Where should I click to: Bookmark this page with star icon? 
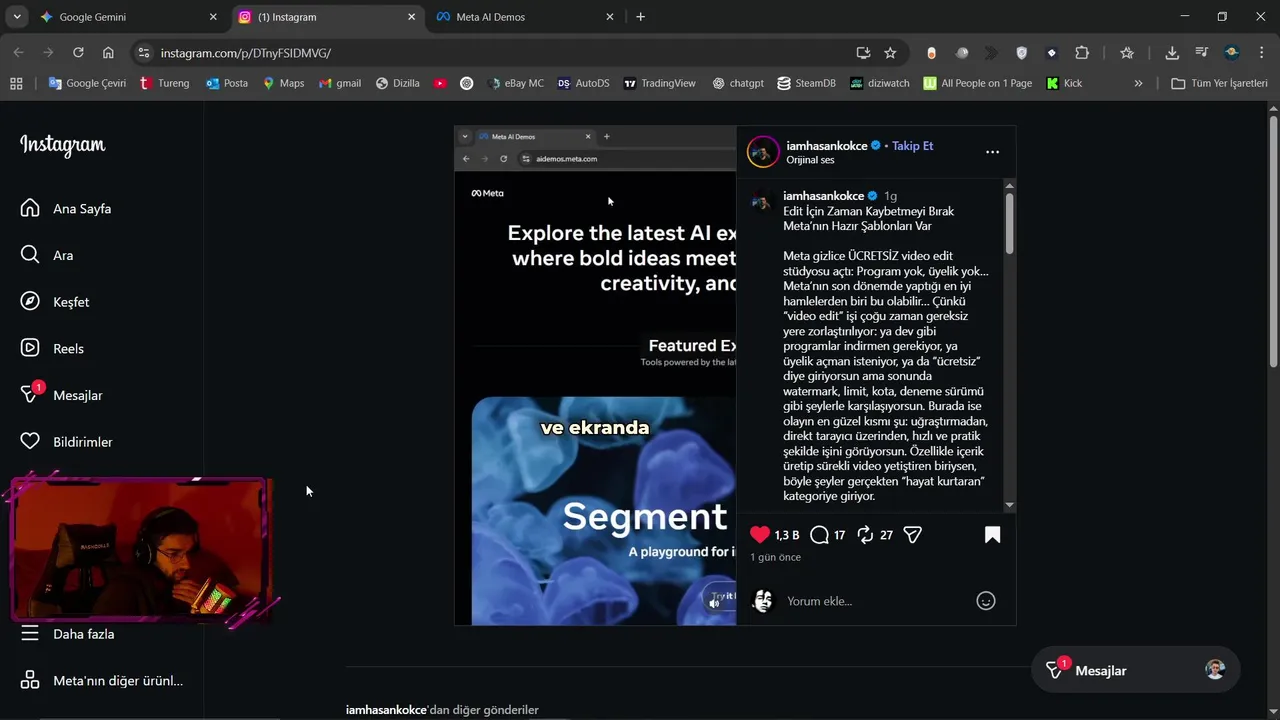[890, 53]
